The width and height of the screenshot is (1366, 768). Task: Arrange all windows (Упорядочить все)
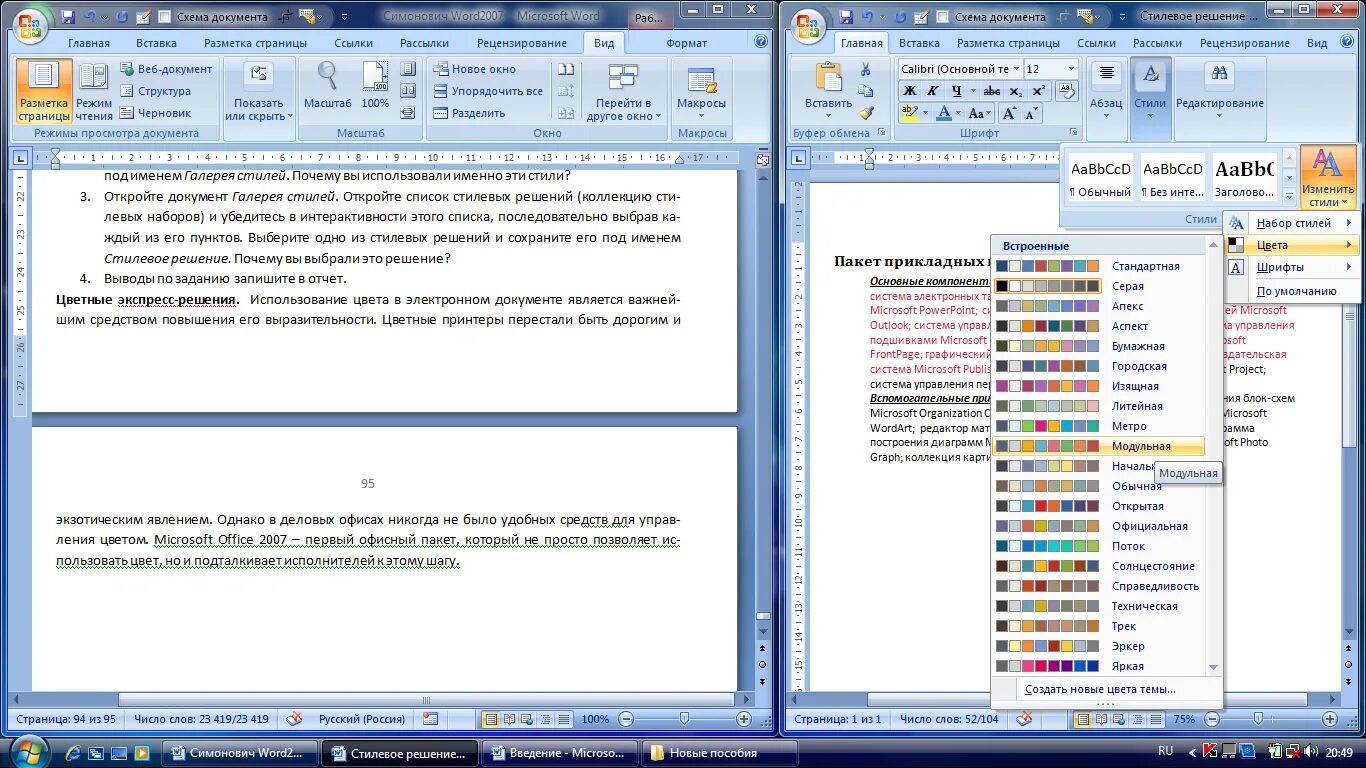(489, 91)
